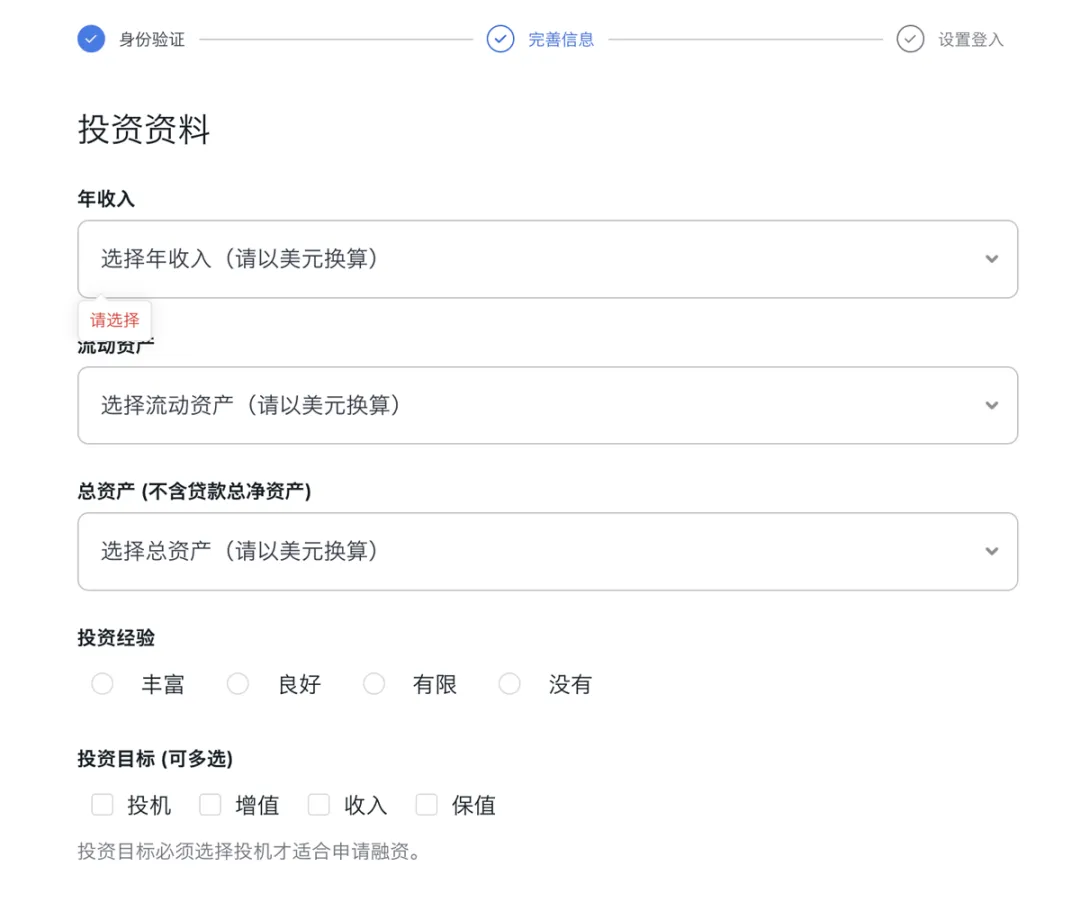Screen dimensions: 1080x911
Task: Select 有限 investment experience radio
Action: (374, 684)
